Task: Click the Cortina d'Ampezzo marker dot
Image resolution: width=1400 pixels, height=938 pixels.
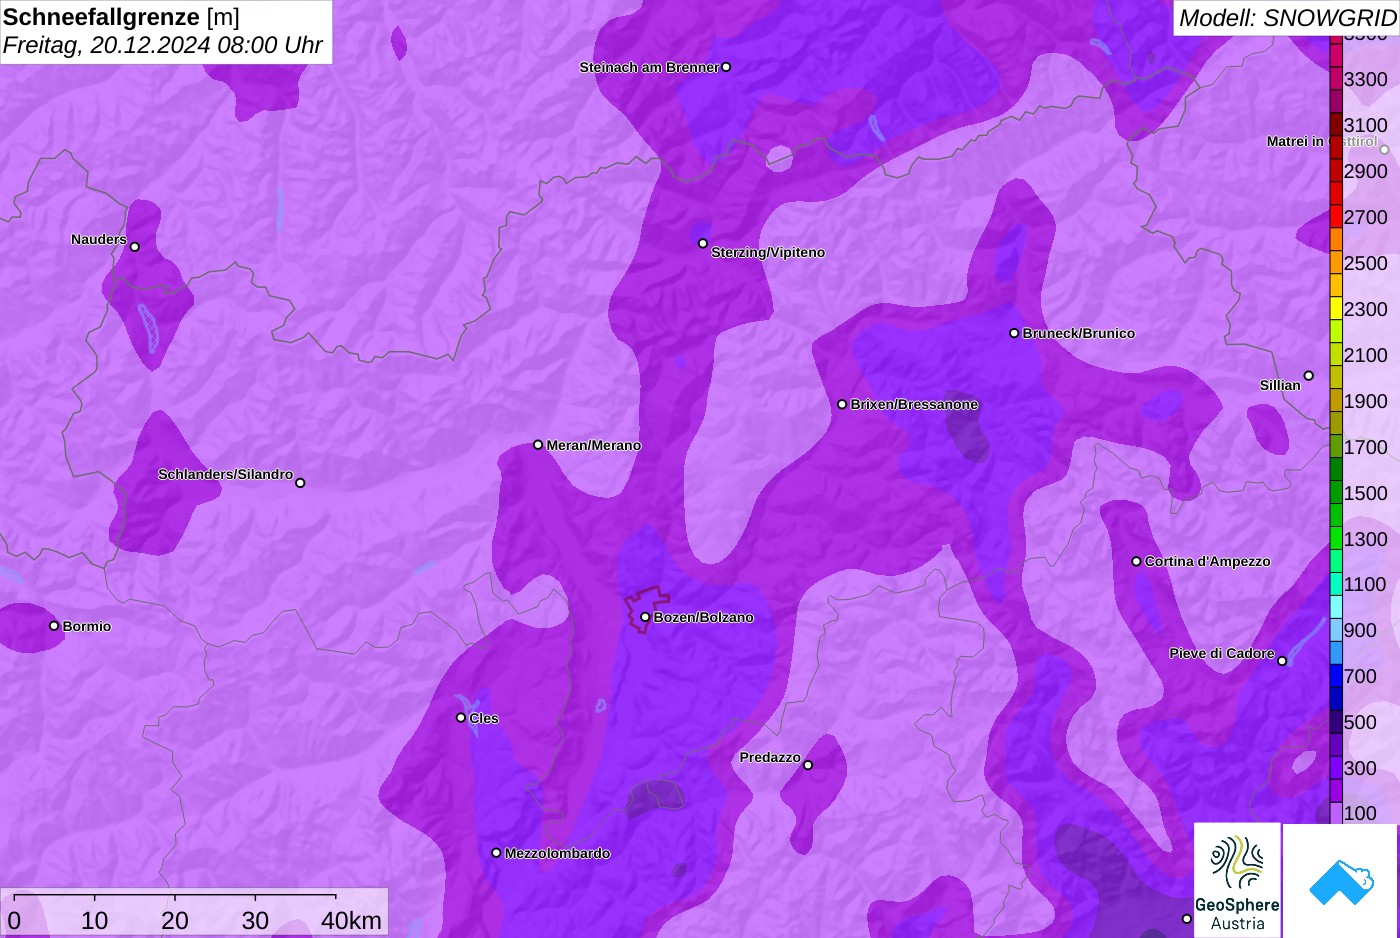Action: (1136, 561)
